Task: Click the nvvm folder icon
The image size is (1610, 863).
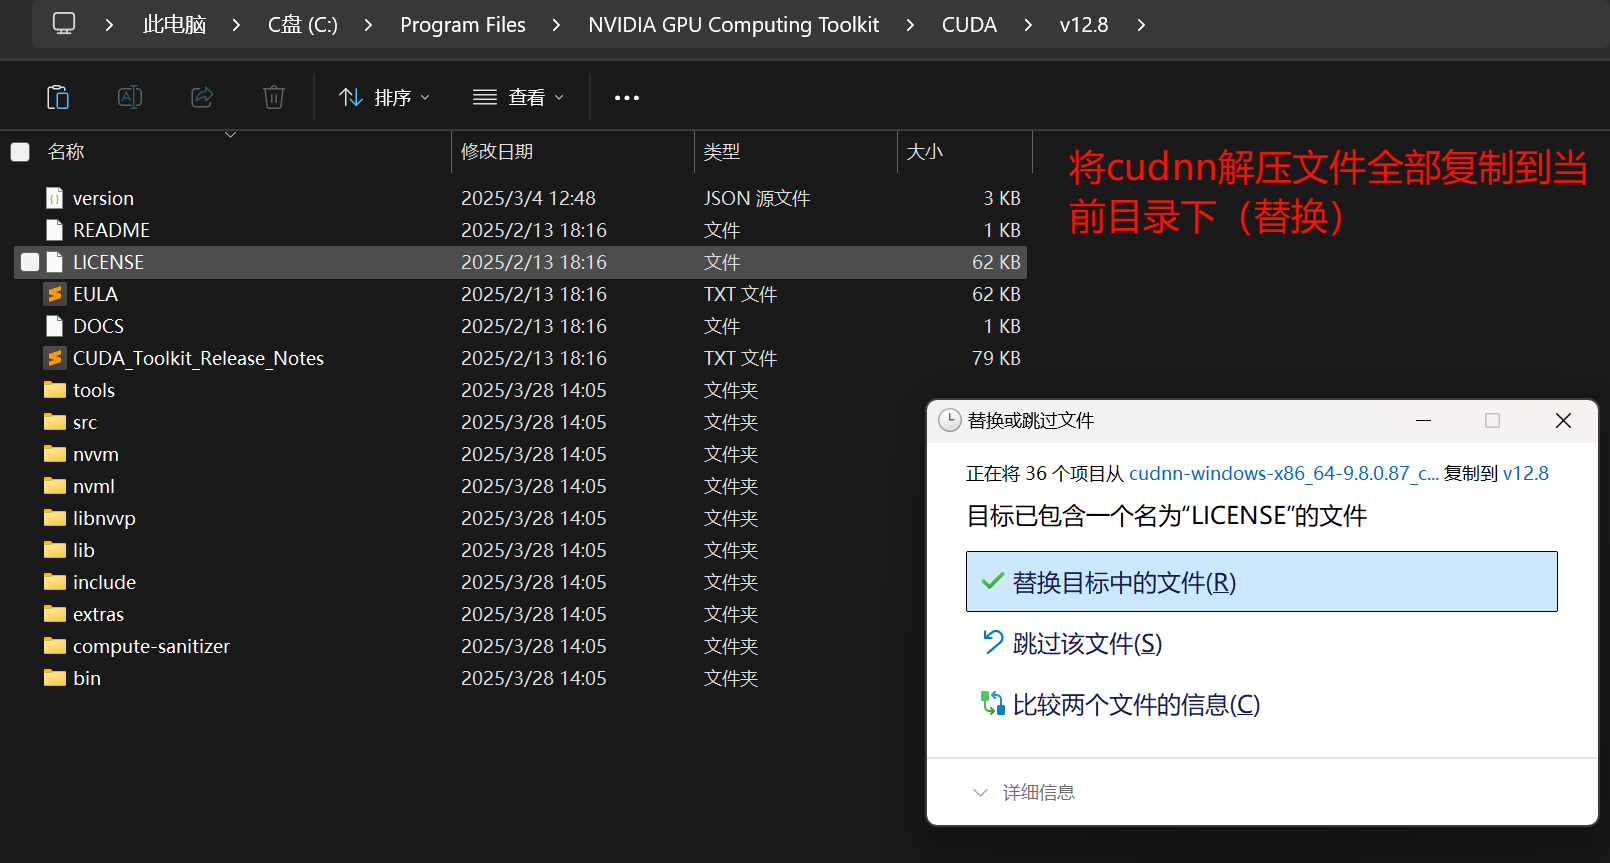Action: coord(55,454)
